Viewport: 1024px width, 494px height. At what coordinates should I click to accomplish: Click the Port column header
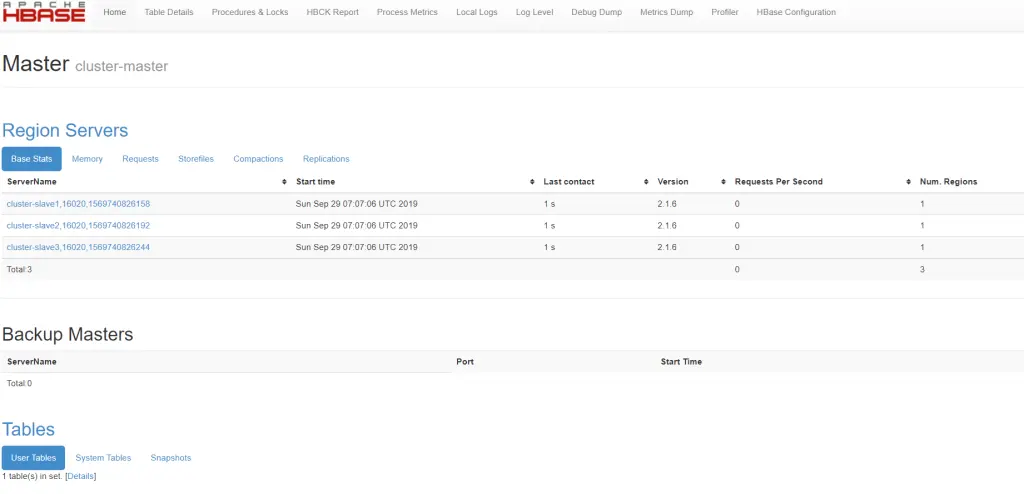pos(465,361)
